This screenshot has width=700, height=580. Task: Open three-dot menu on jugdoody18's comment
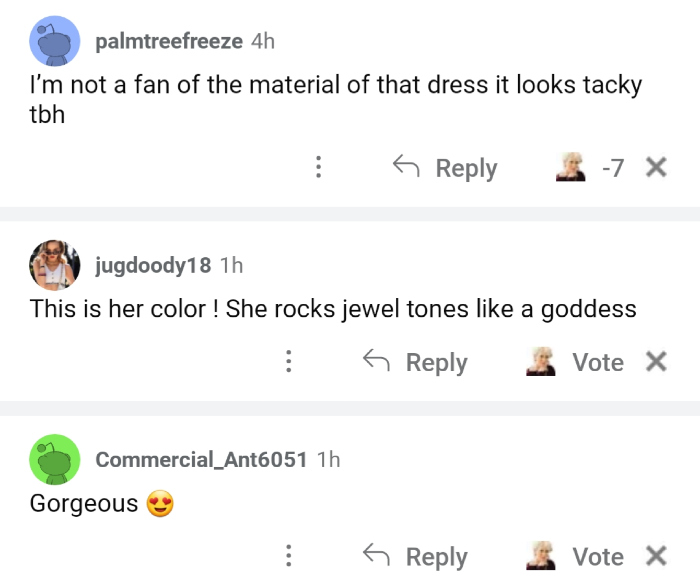pyautogui.click(x=288, y=362)
